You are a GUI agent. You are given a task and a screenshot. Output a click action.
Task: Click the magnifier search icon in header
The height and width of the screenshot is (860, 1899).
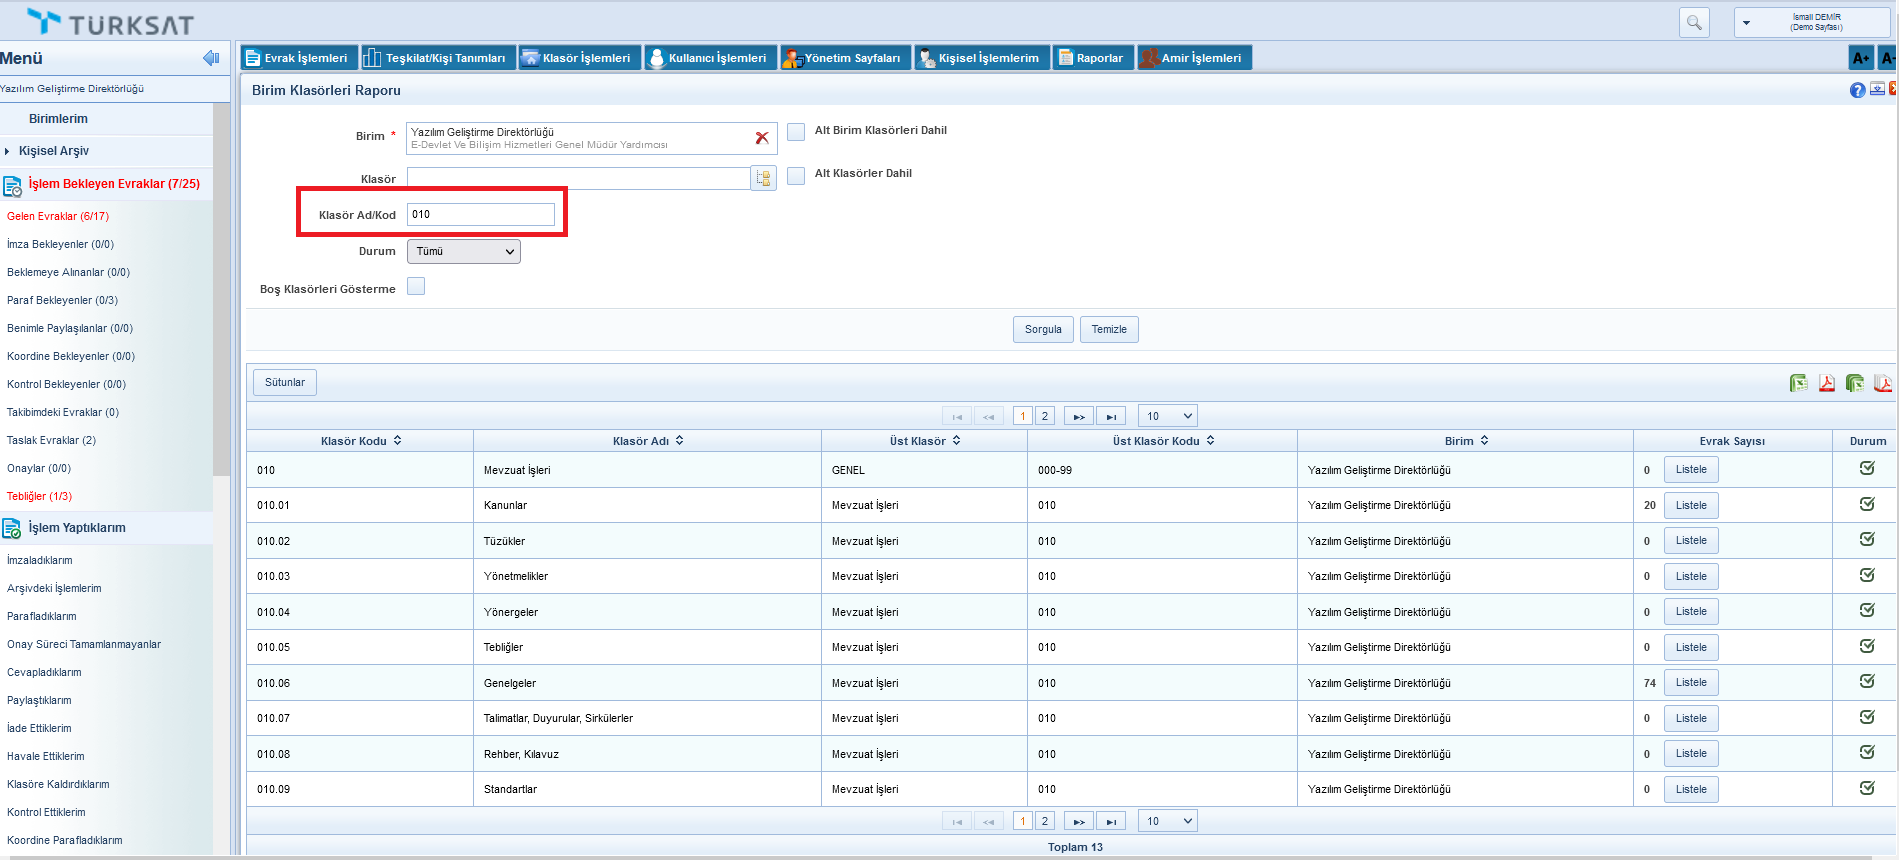click(x=1694, y=22)
